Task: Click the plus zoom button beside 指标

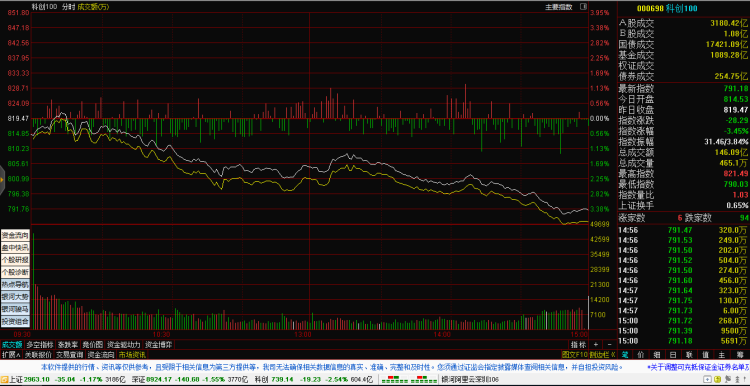Action: [x=596, y=344]
